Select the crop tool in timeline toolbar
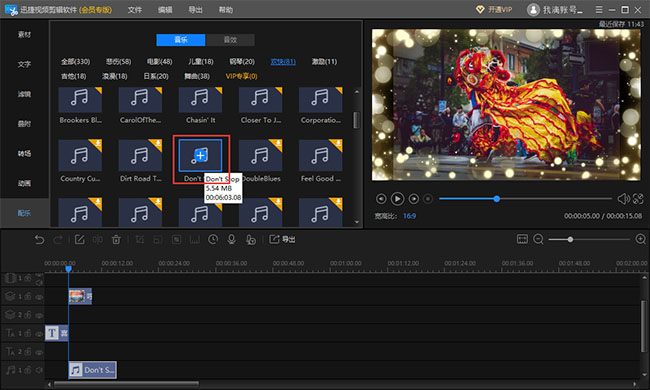Screen dimensions: 650x390 click(x=140, y=240)
